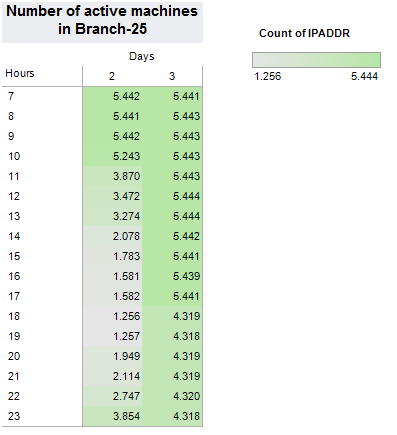Click the legend maximum value 5.444
Screen dimensions: 397x435
[x=364, y=76]
